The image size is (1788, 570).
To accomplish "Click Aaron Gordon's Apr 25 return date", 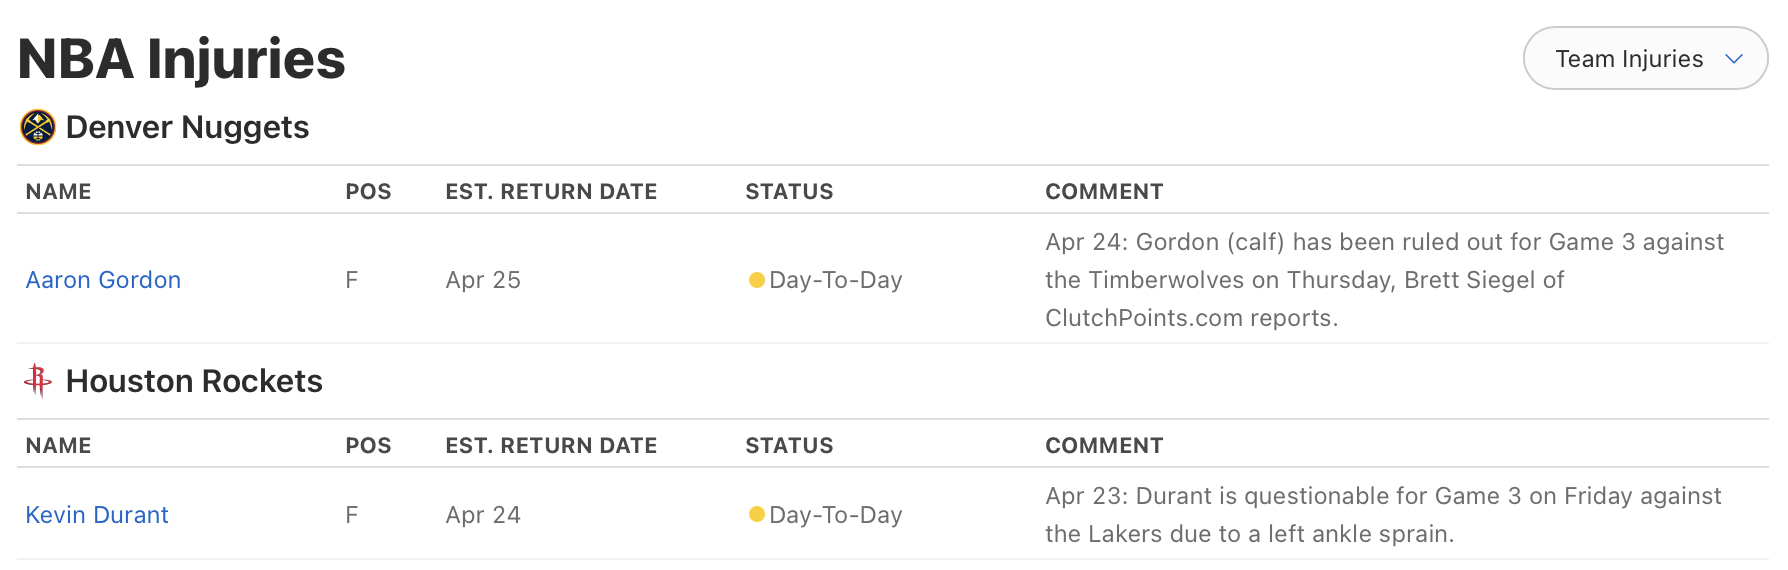I will coord(483,280).
